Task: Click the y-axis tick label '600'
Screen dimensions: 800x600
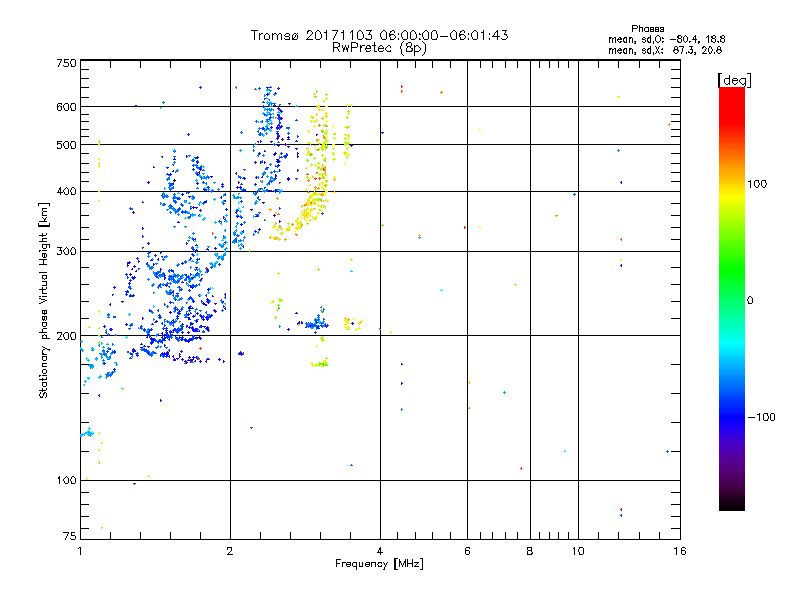Action: pos(66,107)
